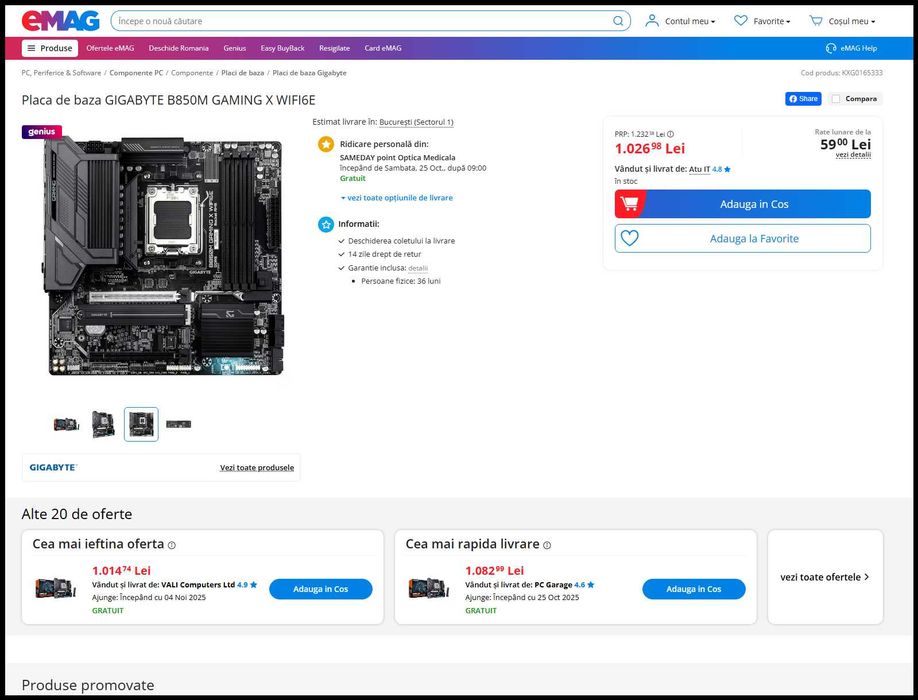Viewport: 918px width, 700px height.
Task: Click Cod produs KXG0165333 text
Action: 841,73
